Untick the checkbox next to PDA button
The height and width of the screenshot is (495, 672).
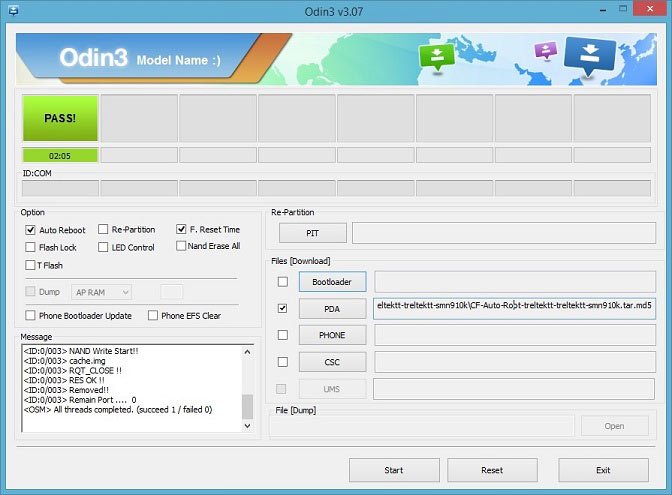click(x=282, y=308)
